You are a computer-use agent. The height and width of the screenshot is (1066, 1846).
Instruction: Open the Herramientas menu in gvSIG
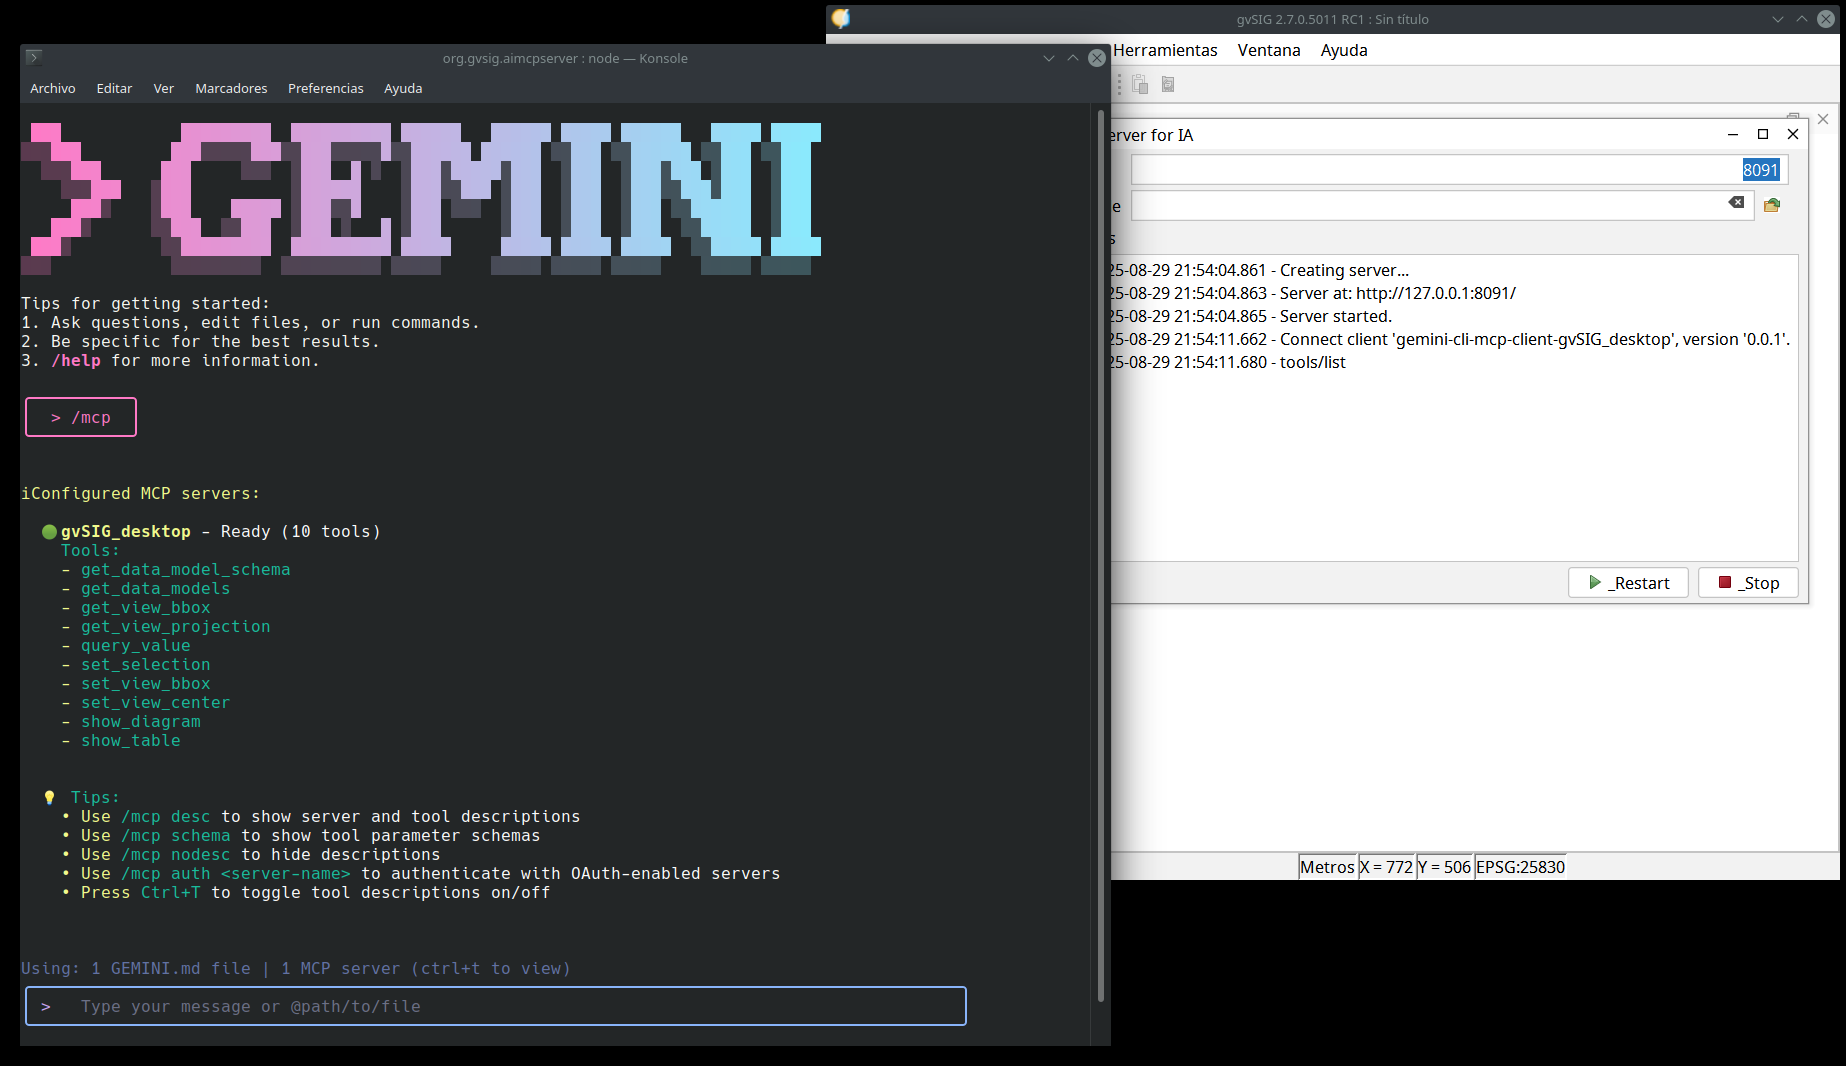[x=1165, y=50]
